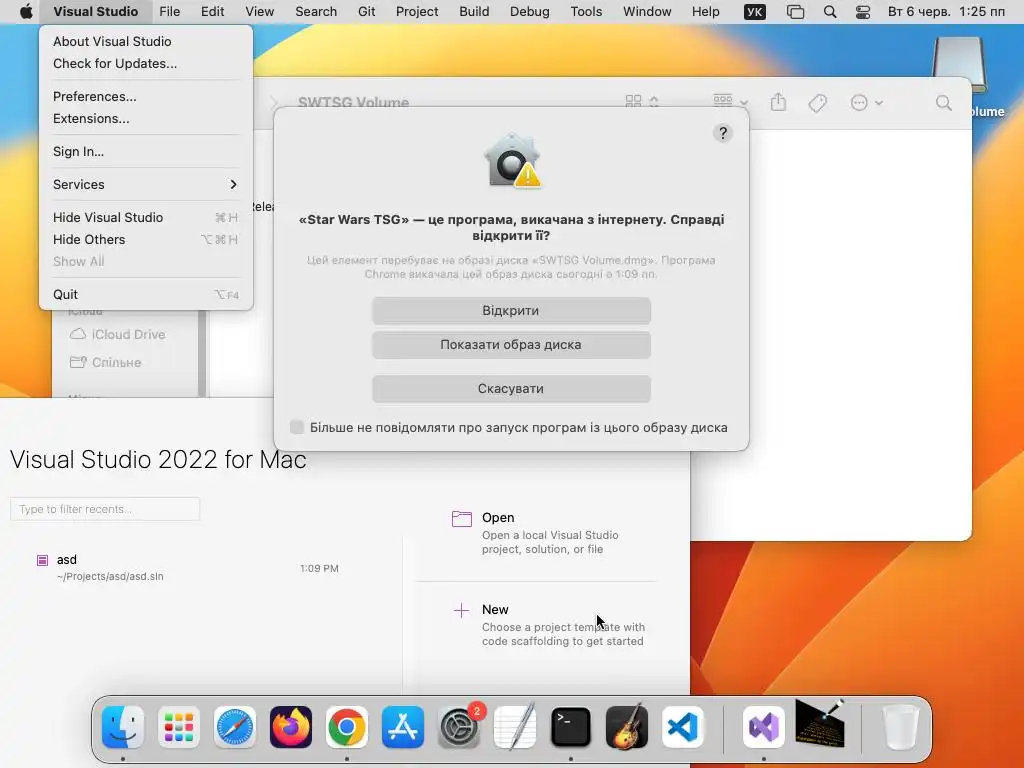Open the Finder group-by dropdown
Viewport: 1024px width, 768px height.
point(731,102)
